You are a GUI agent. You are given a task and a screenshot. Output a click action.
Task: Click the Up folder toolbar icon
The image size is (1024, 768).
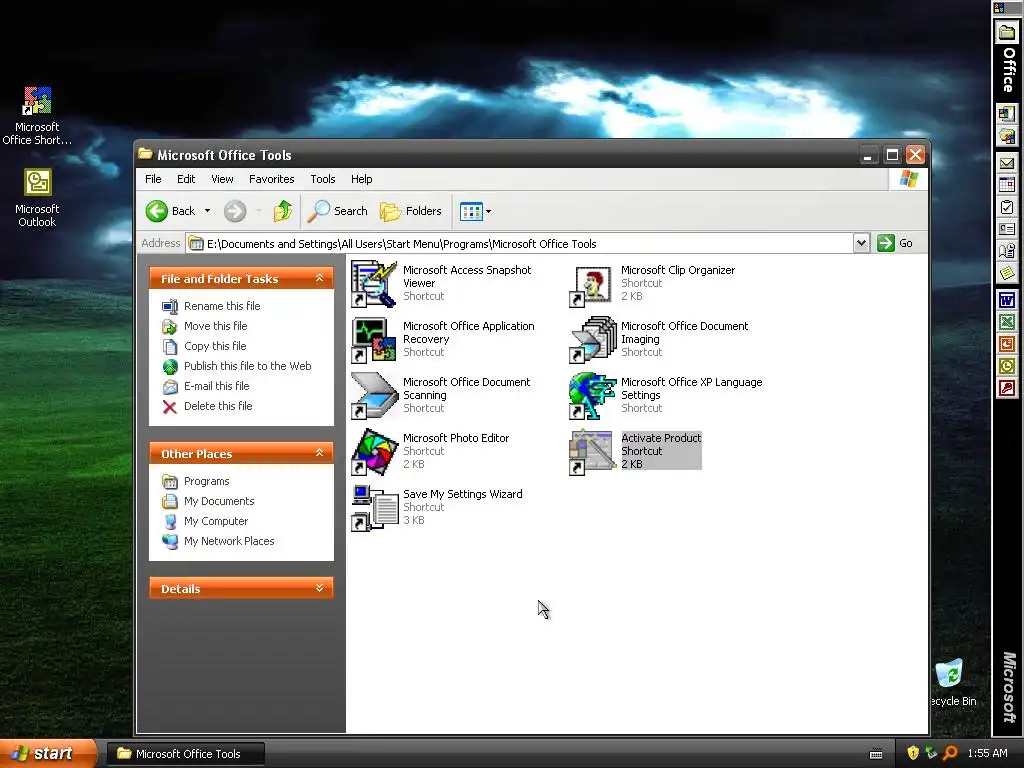pyautogui.click(x=283, y=211)
